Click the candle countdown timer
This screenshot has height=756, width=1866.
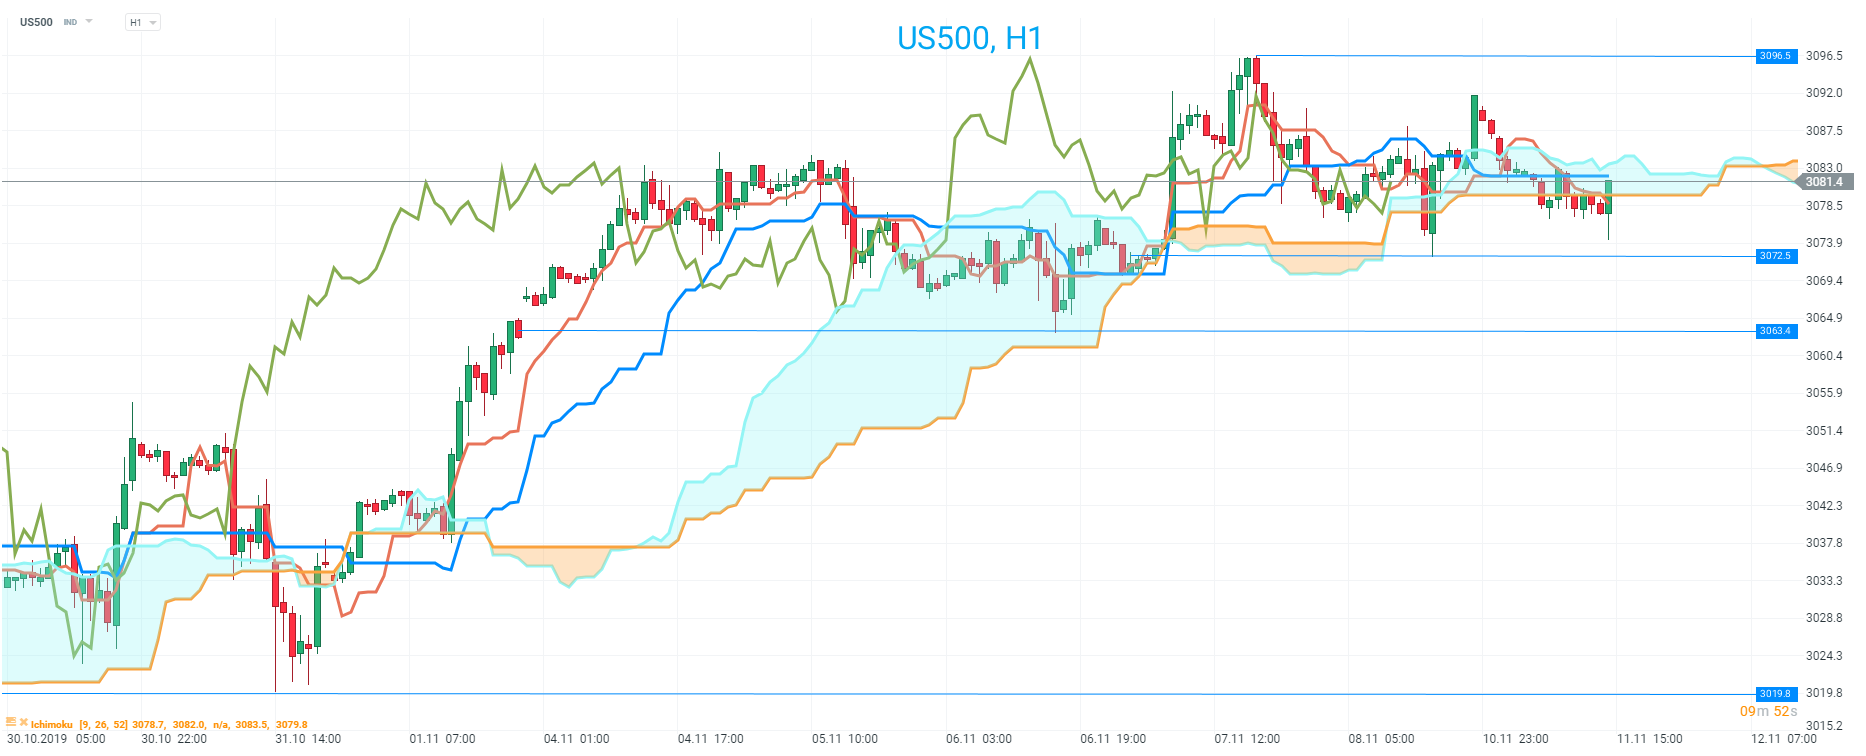tap(1768, 711)
